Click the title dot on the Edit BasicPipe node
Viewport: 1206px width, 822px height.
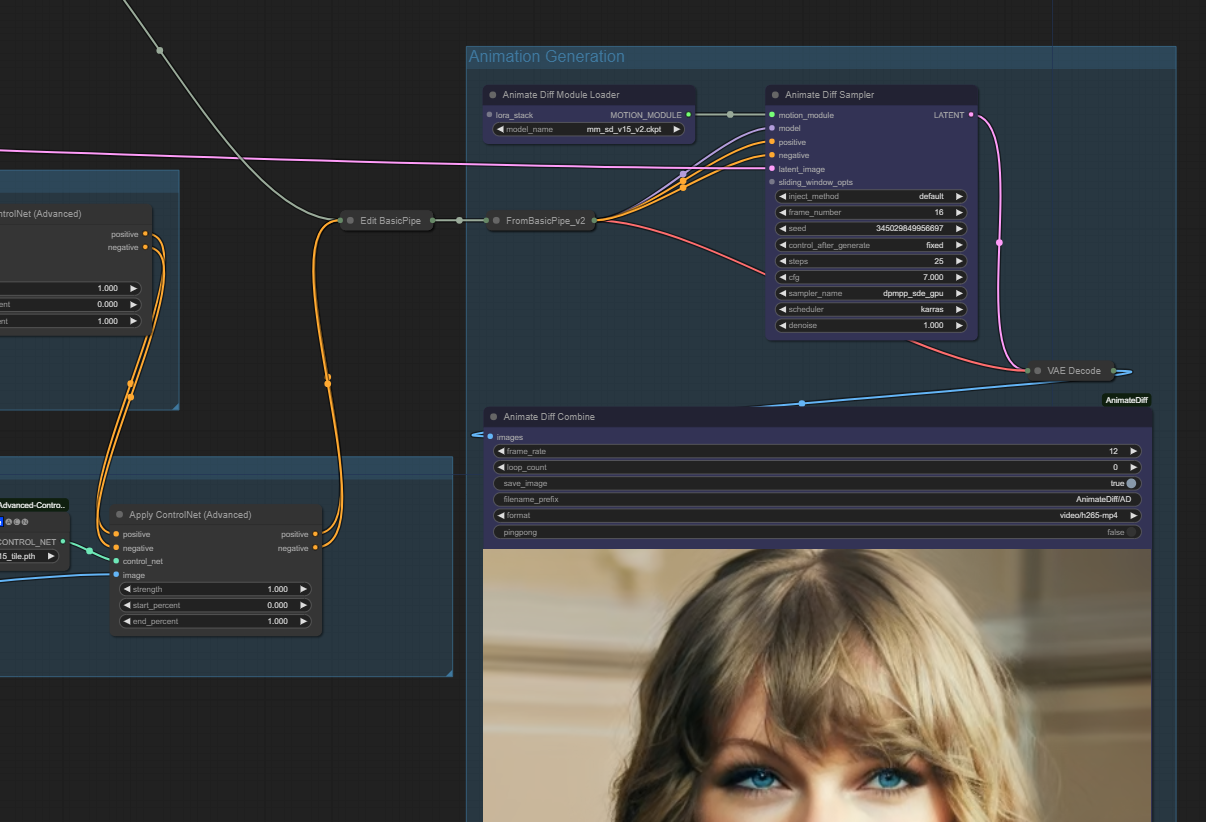pos(350,220)
